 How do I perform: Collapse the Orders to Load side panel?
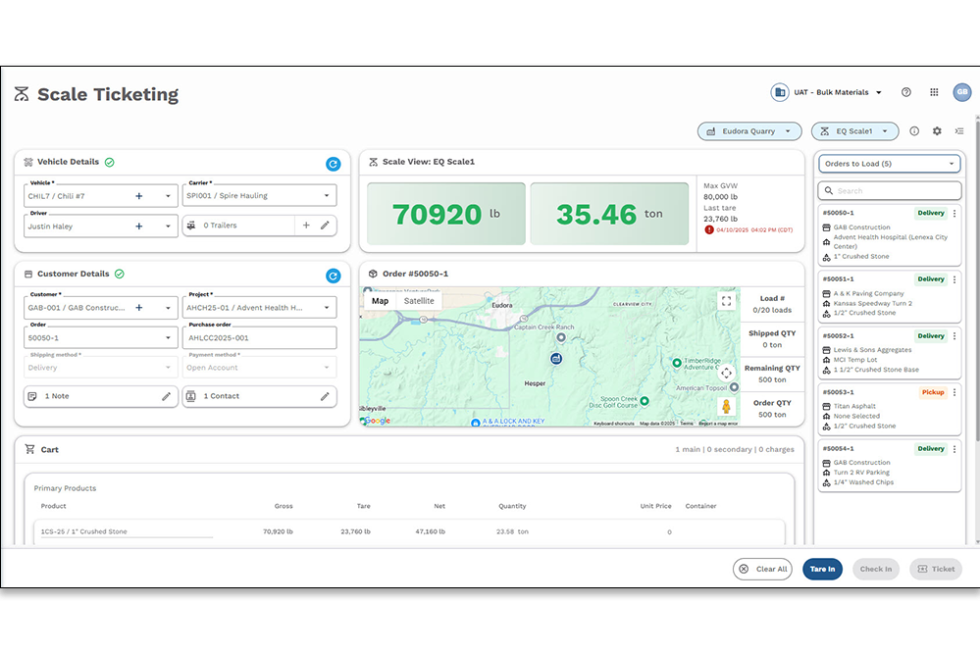point(959,131)
